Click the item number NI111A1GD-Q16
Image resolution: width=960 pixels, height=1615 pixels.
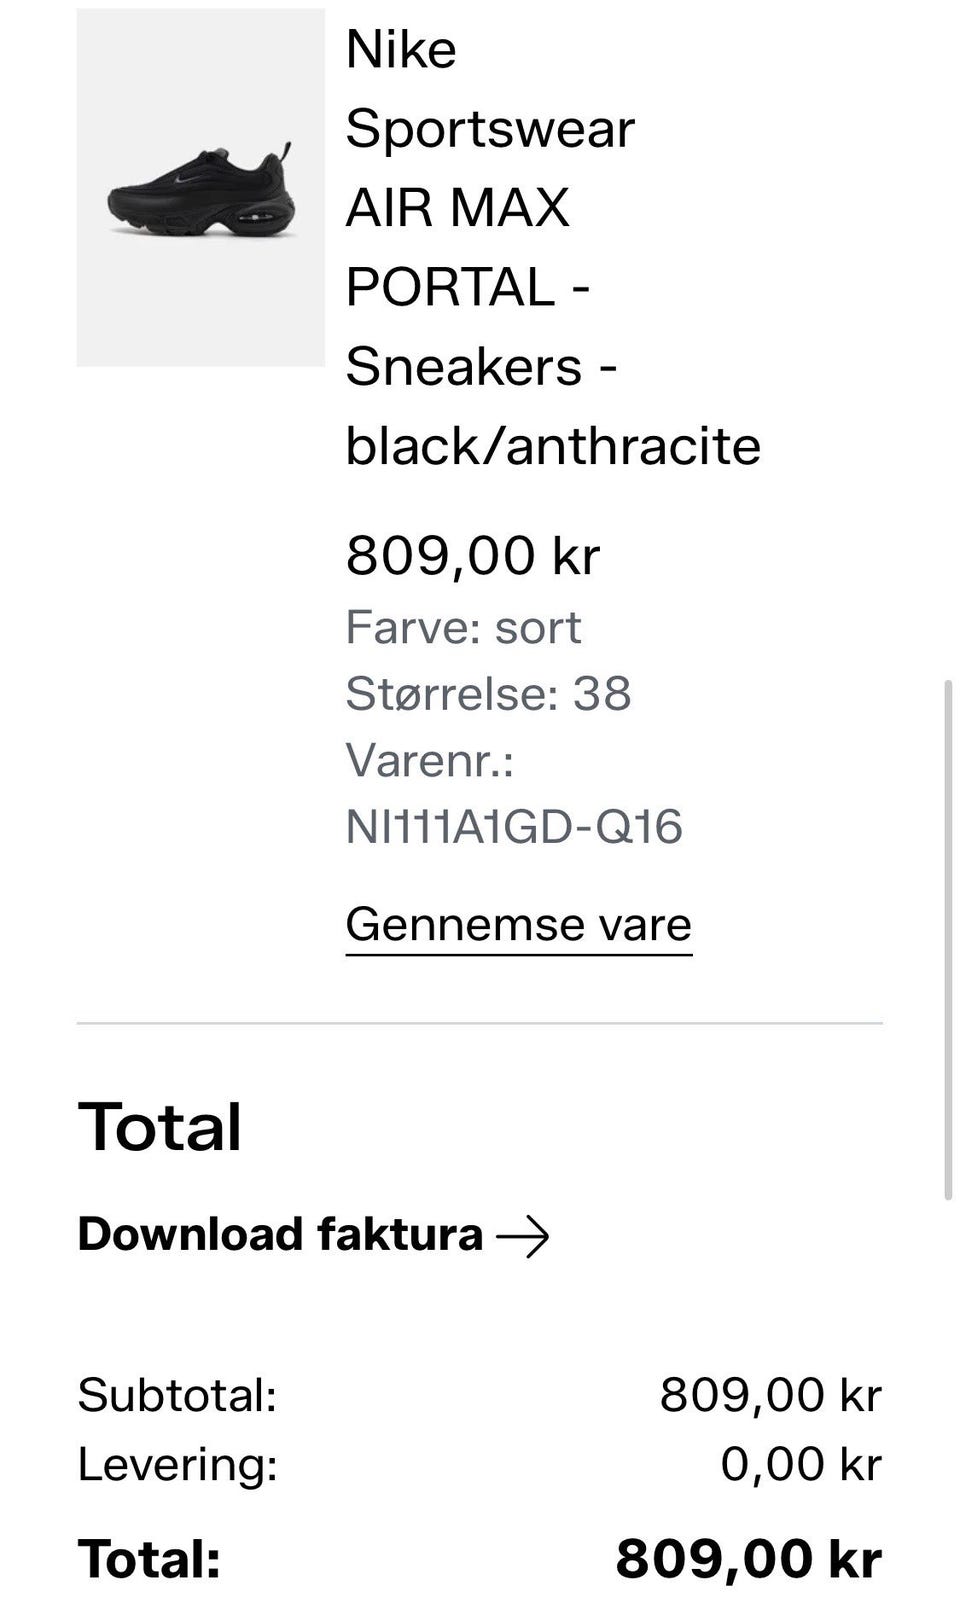pos(514,827)
